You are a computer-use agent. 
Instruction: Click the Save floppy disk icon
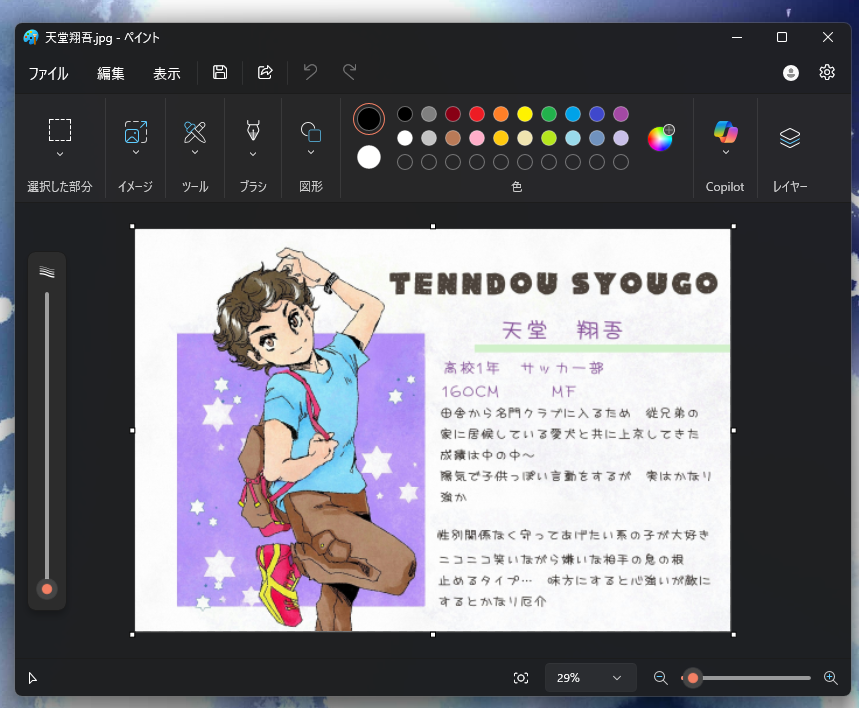[220, 72]
